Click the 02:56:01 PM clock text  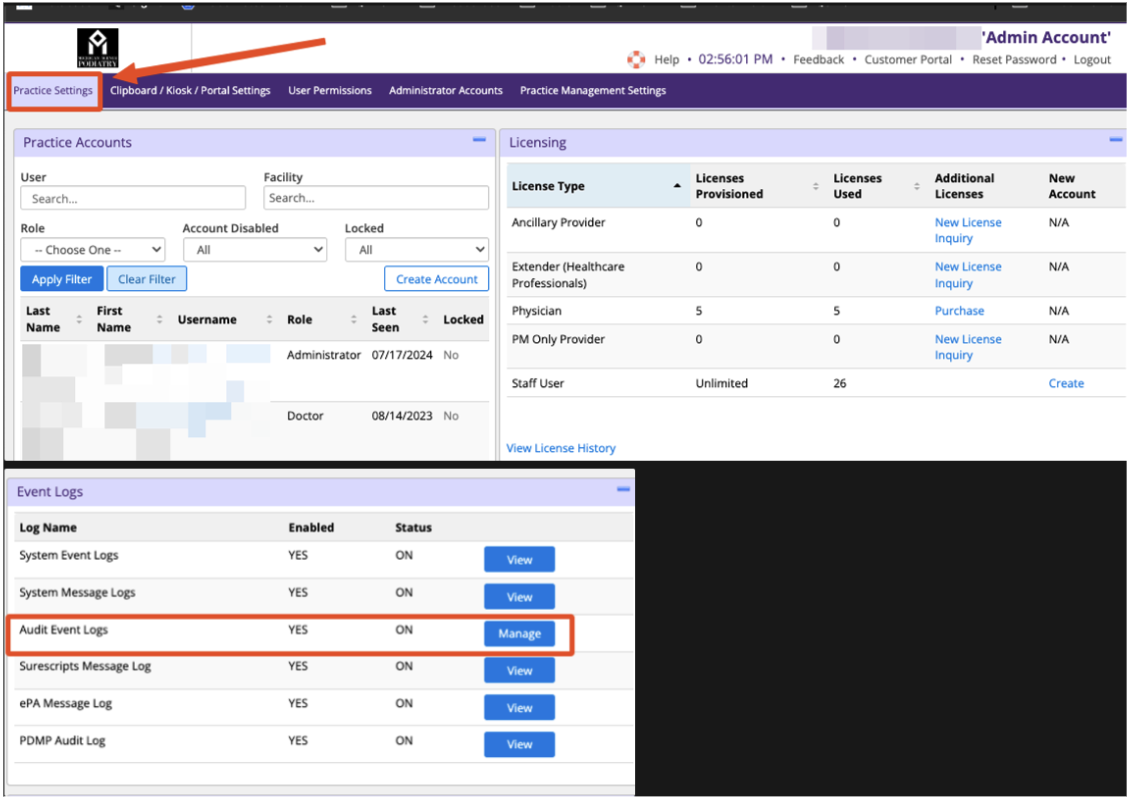735,59
